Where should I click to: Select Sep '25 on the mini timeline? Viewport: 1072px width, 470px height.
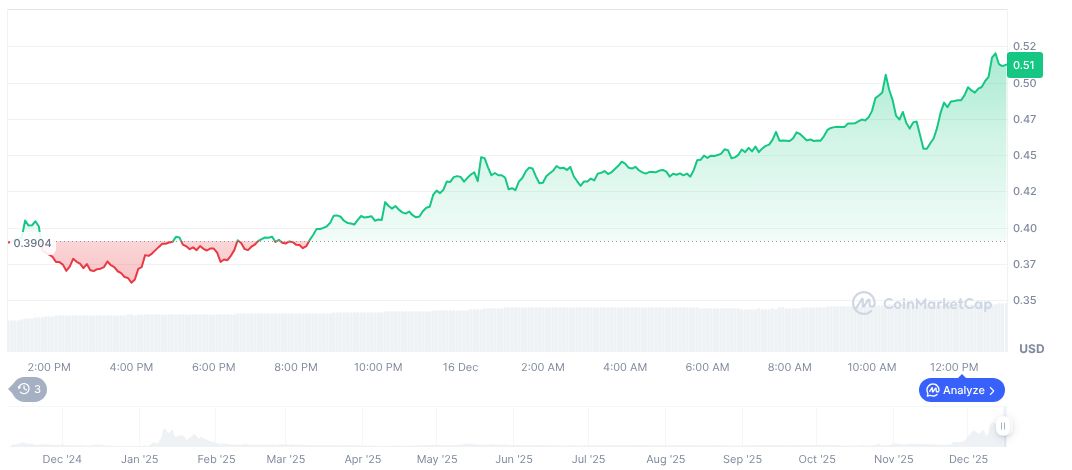741,459
